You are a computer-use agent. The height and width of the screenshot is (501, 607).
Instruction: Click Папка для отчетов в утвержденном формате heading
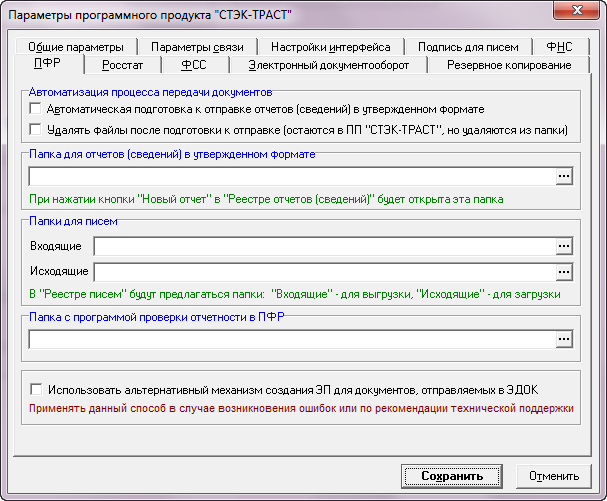tap(172, 154)
